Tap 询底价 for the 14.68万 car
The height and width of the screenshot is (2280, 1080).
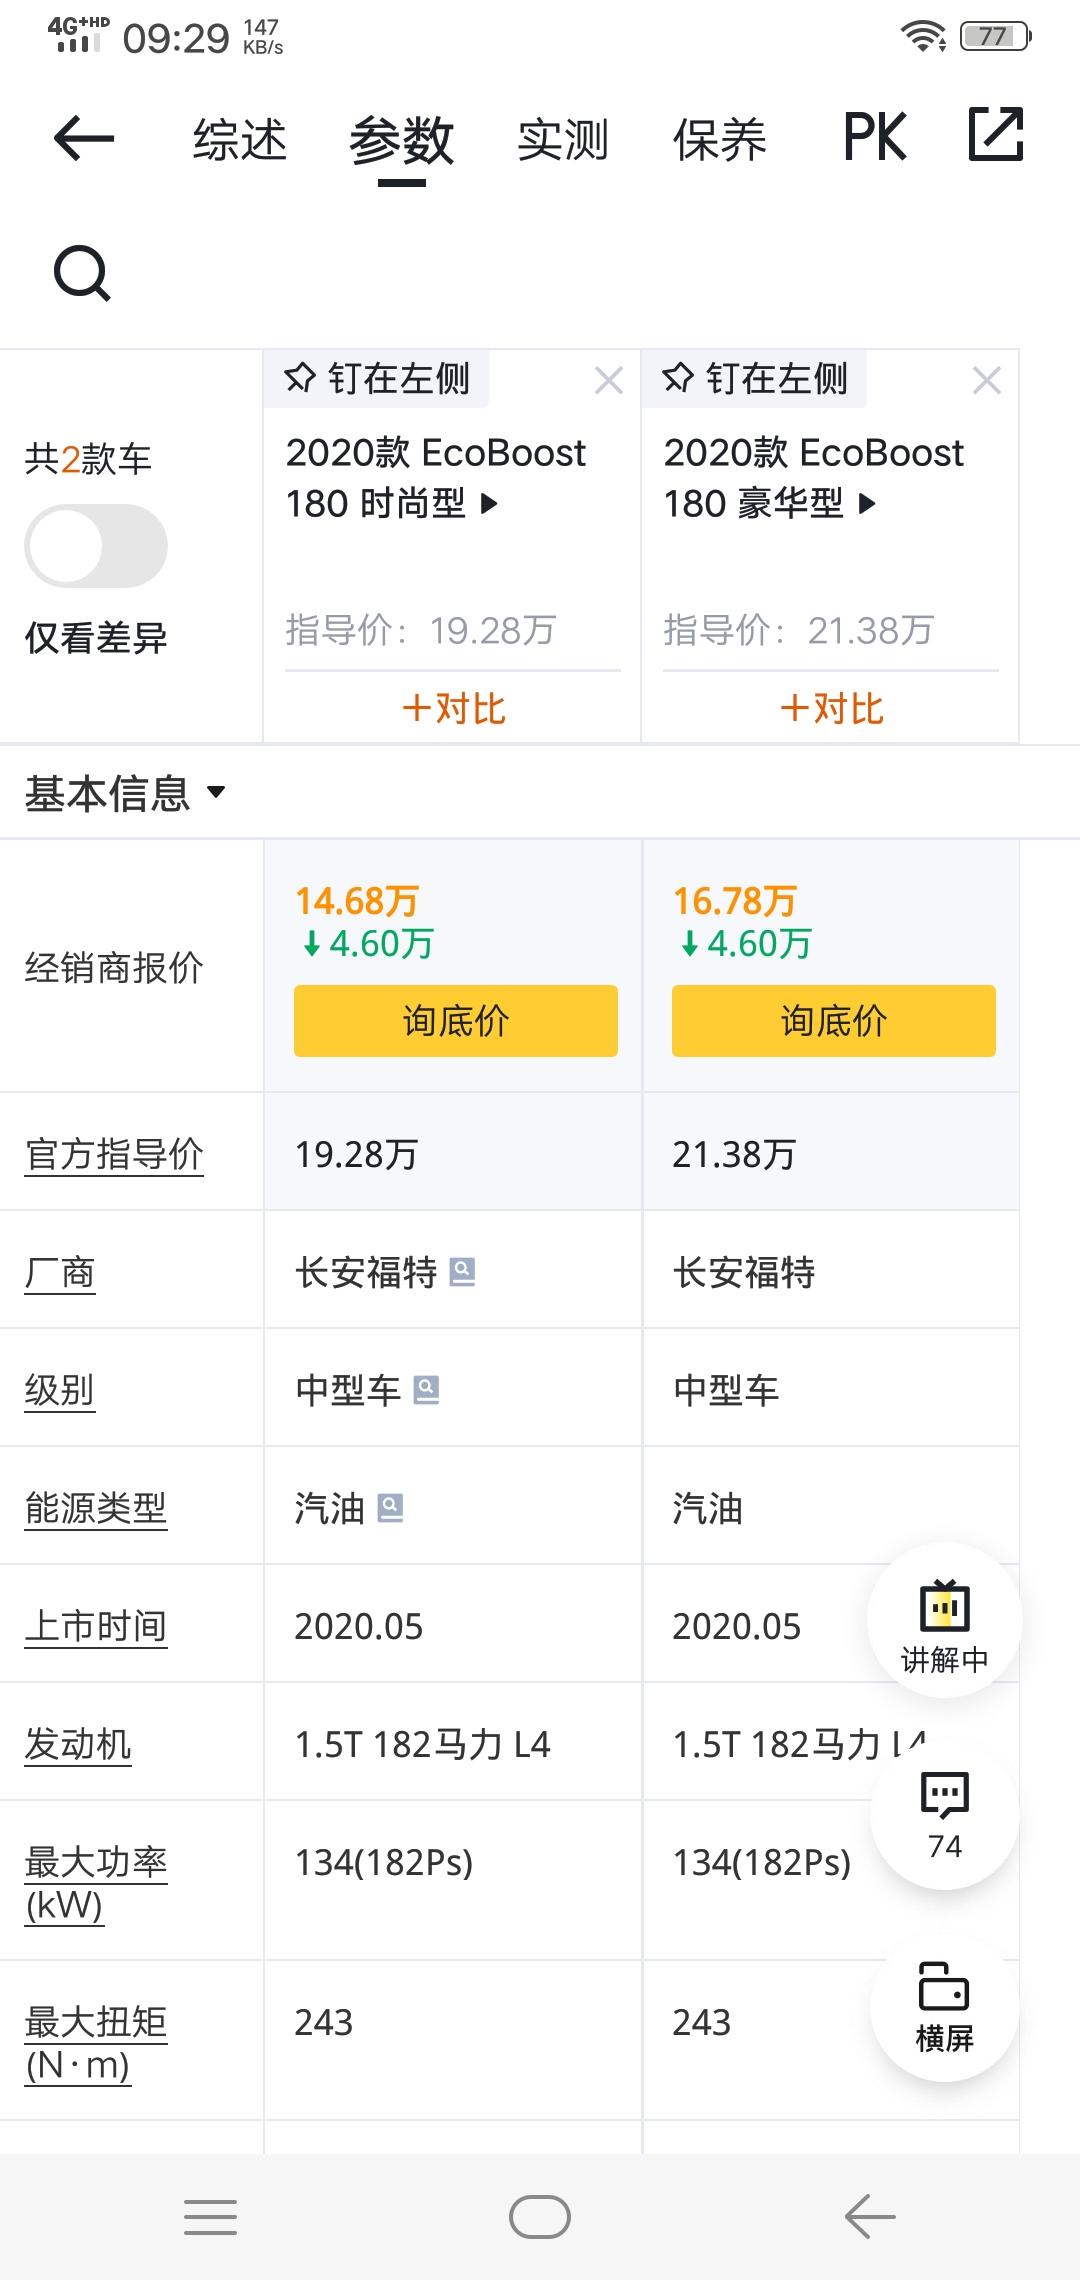456,1021
